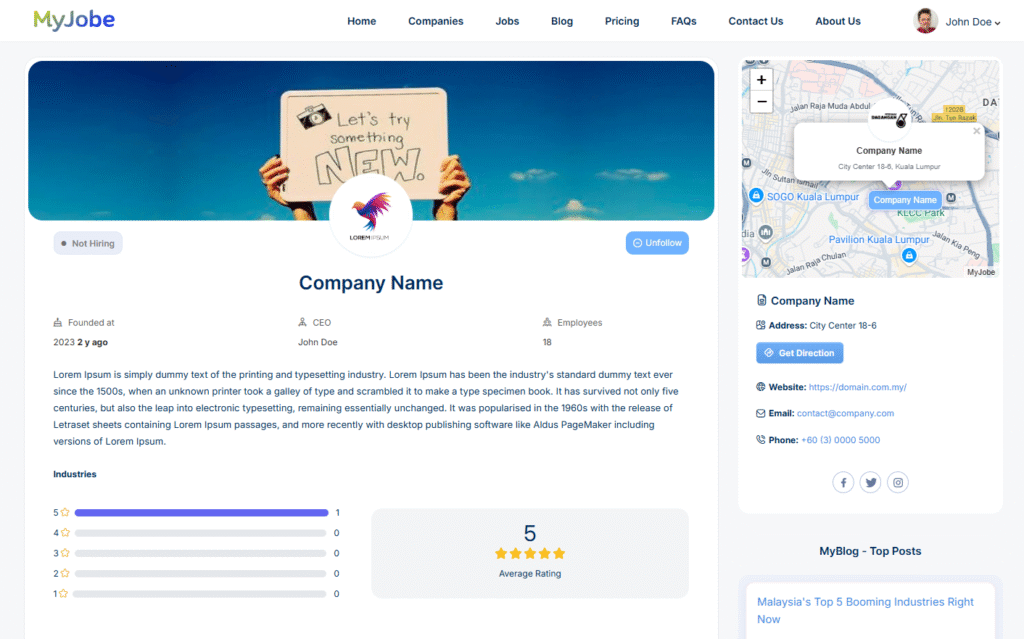This screenshot has width=1024, height=639.
Task: Click the company bird logo
Action: (x=370, y=216)
